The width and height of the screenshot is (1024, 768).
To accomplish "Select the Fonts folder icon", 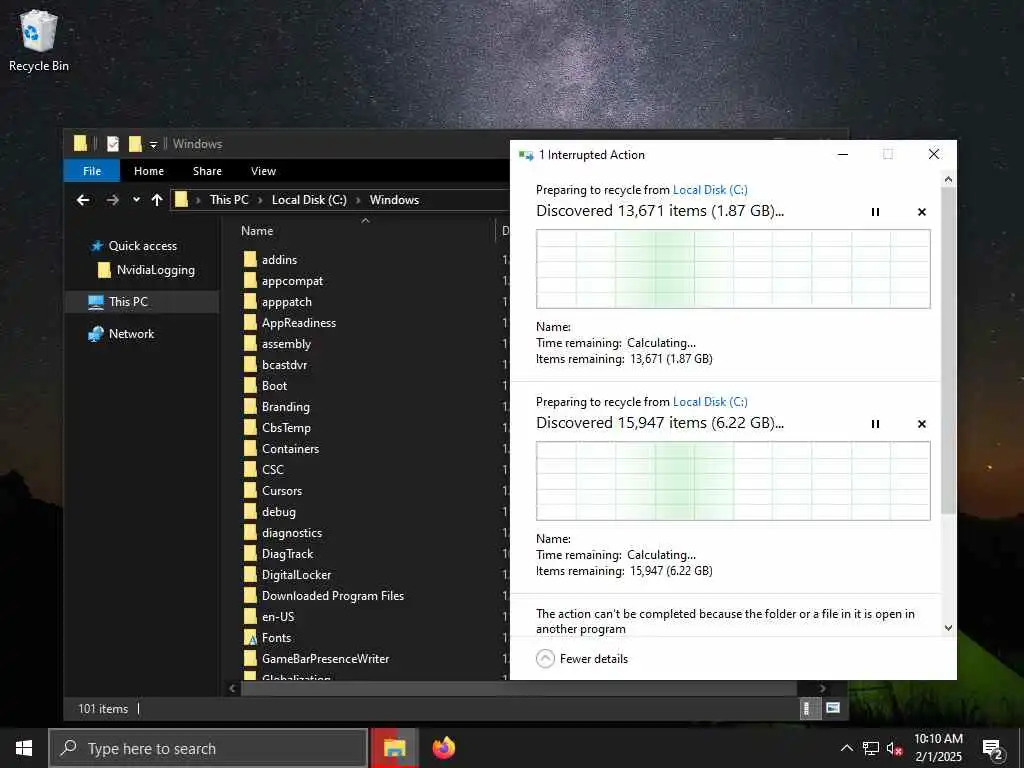I will [250, 637].
